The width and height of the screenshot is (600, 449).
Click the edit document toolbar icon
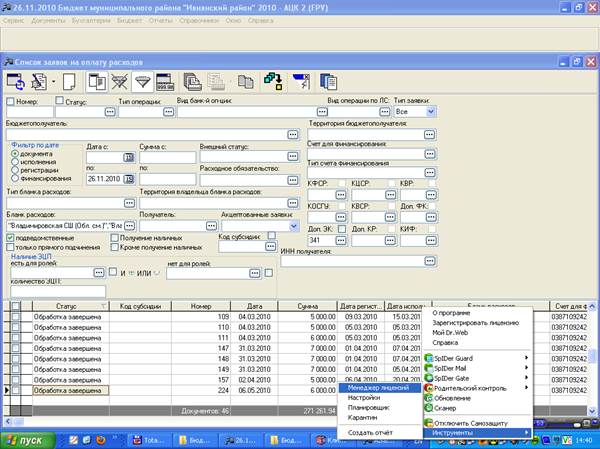39,82
